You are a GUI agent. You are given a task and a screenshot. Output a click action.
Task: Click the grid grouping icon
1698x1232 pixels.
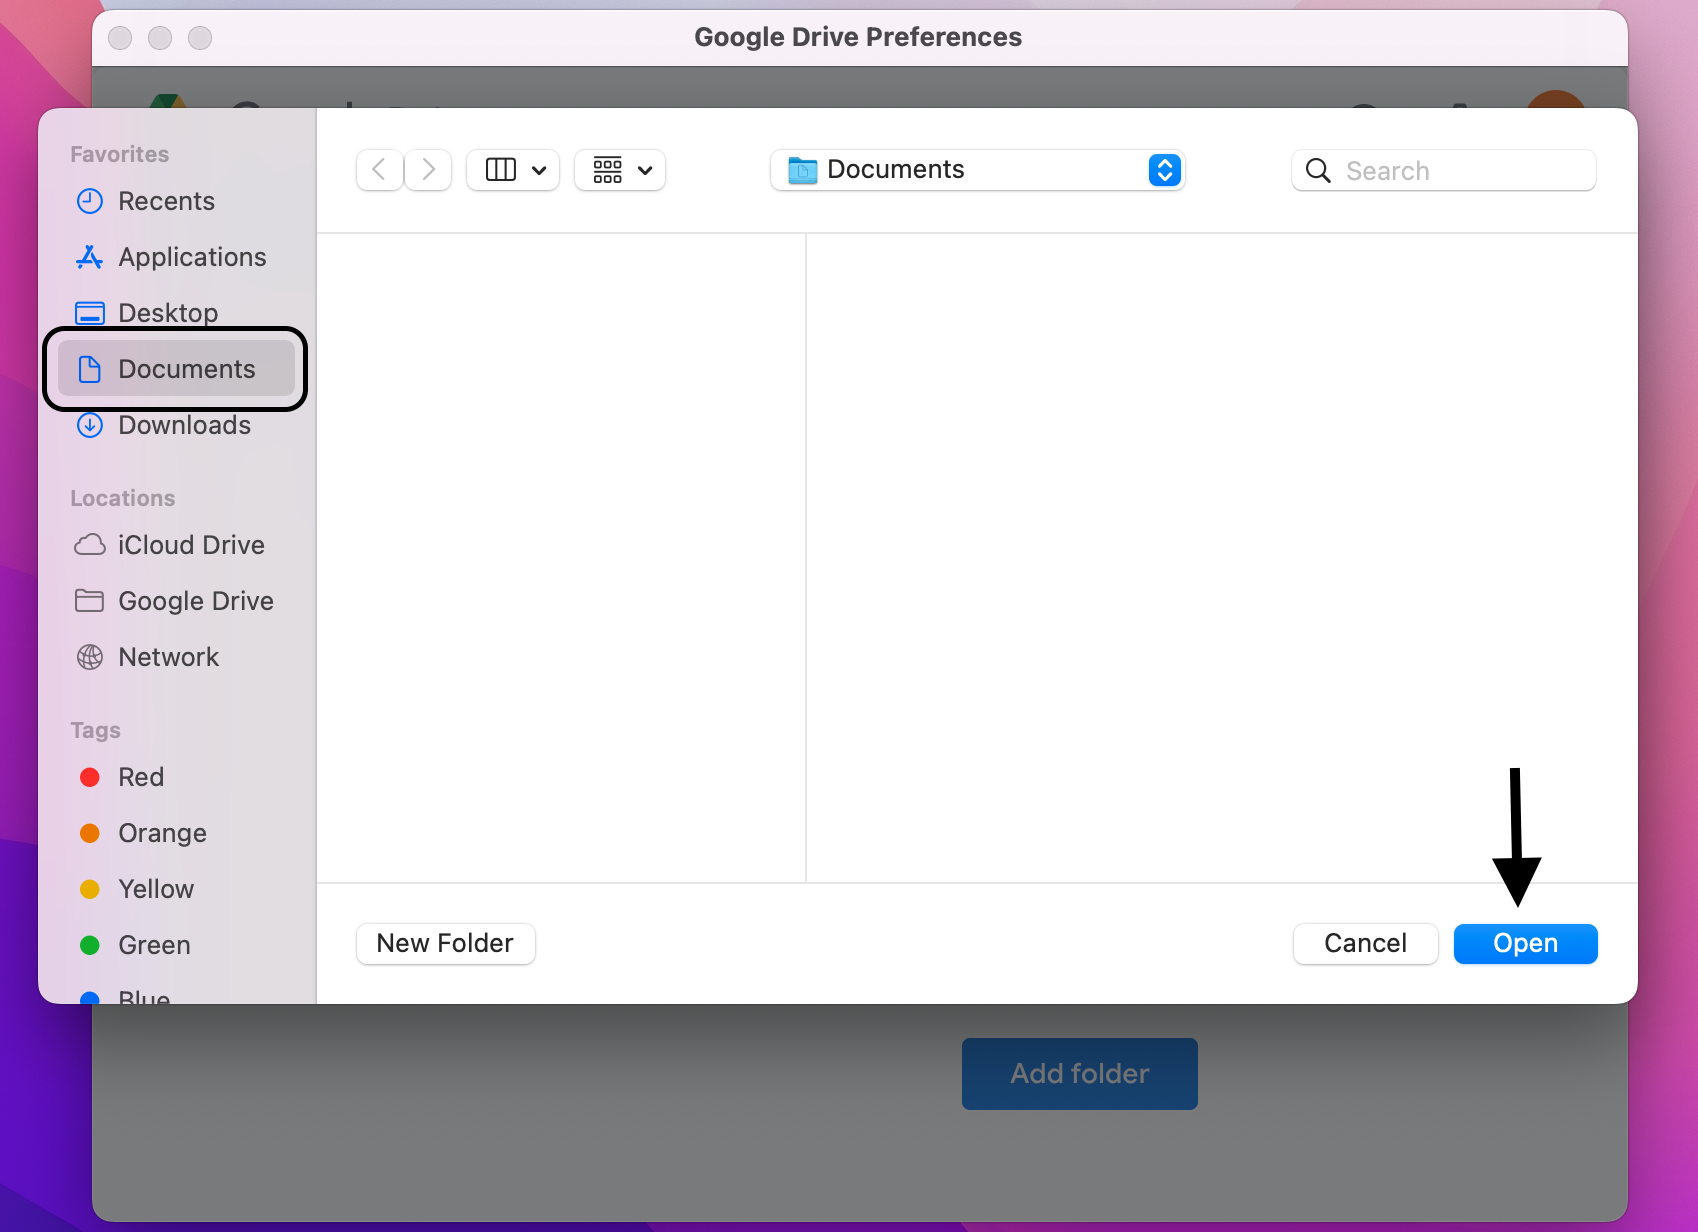click(608, 170)
